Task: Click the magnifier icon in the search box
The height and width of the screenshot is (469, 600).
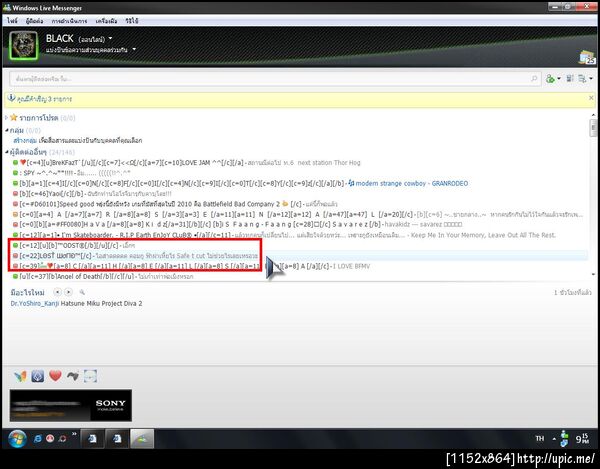Action: 534,79
